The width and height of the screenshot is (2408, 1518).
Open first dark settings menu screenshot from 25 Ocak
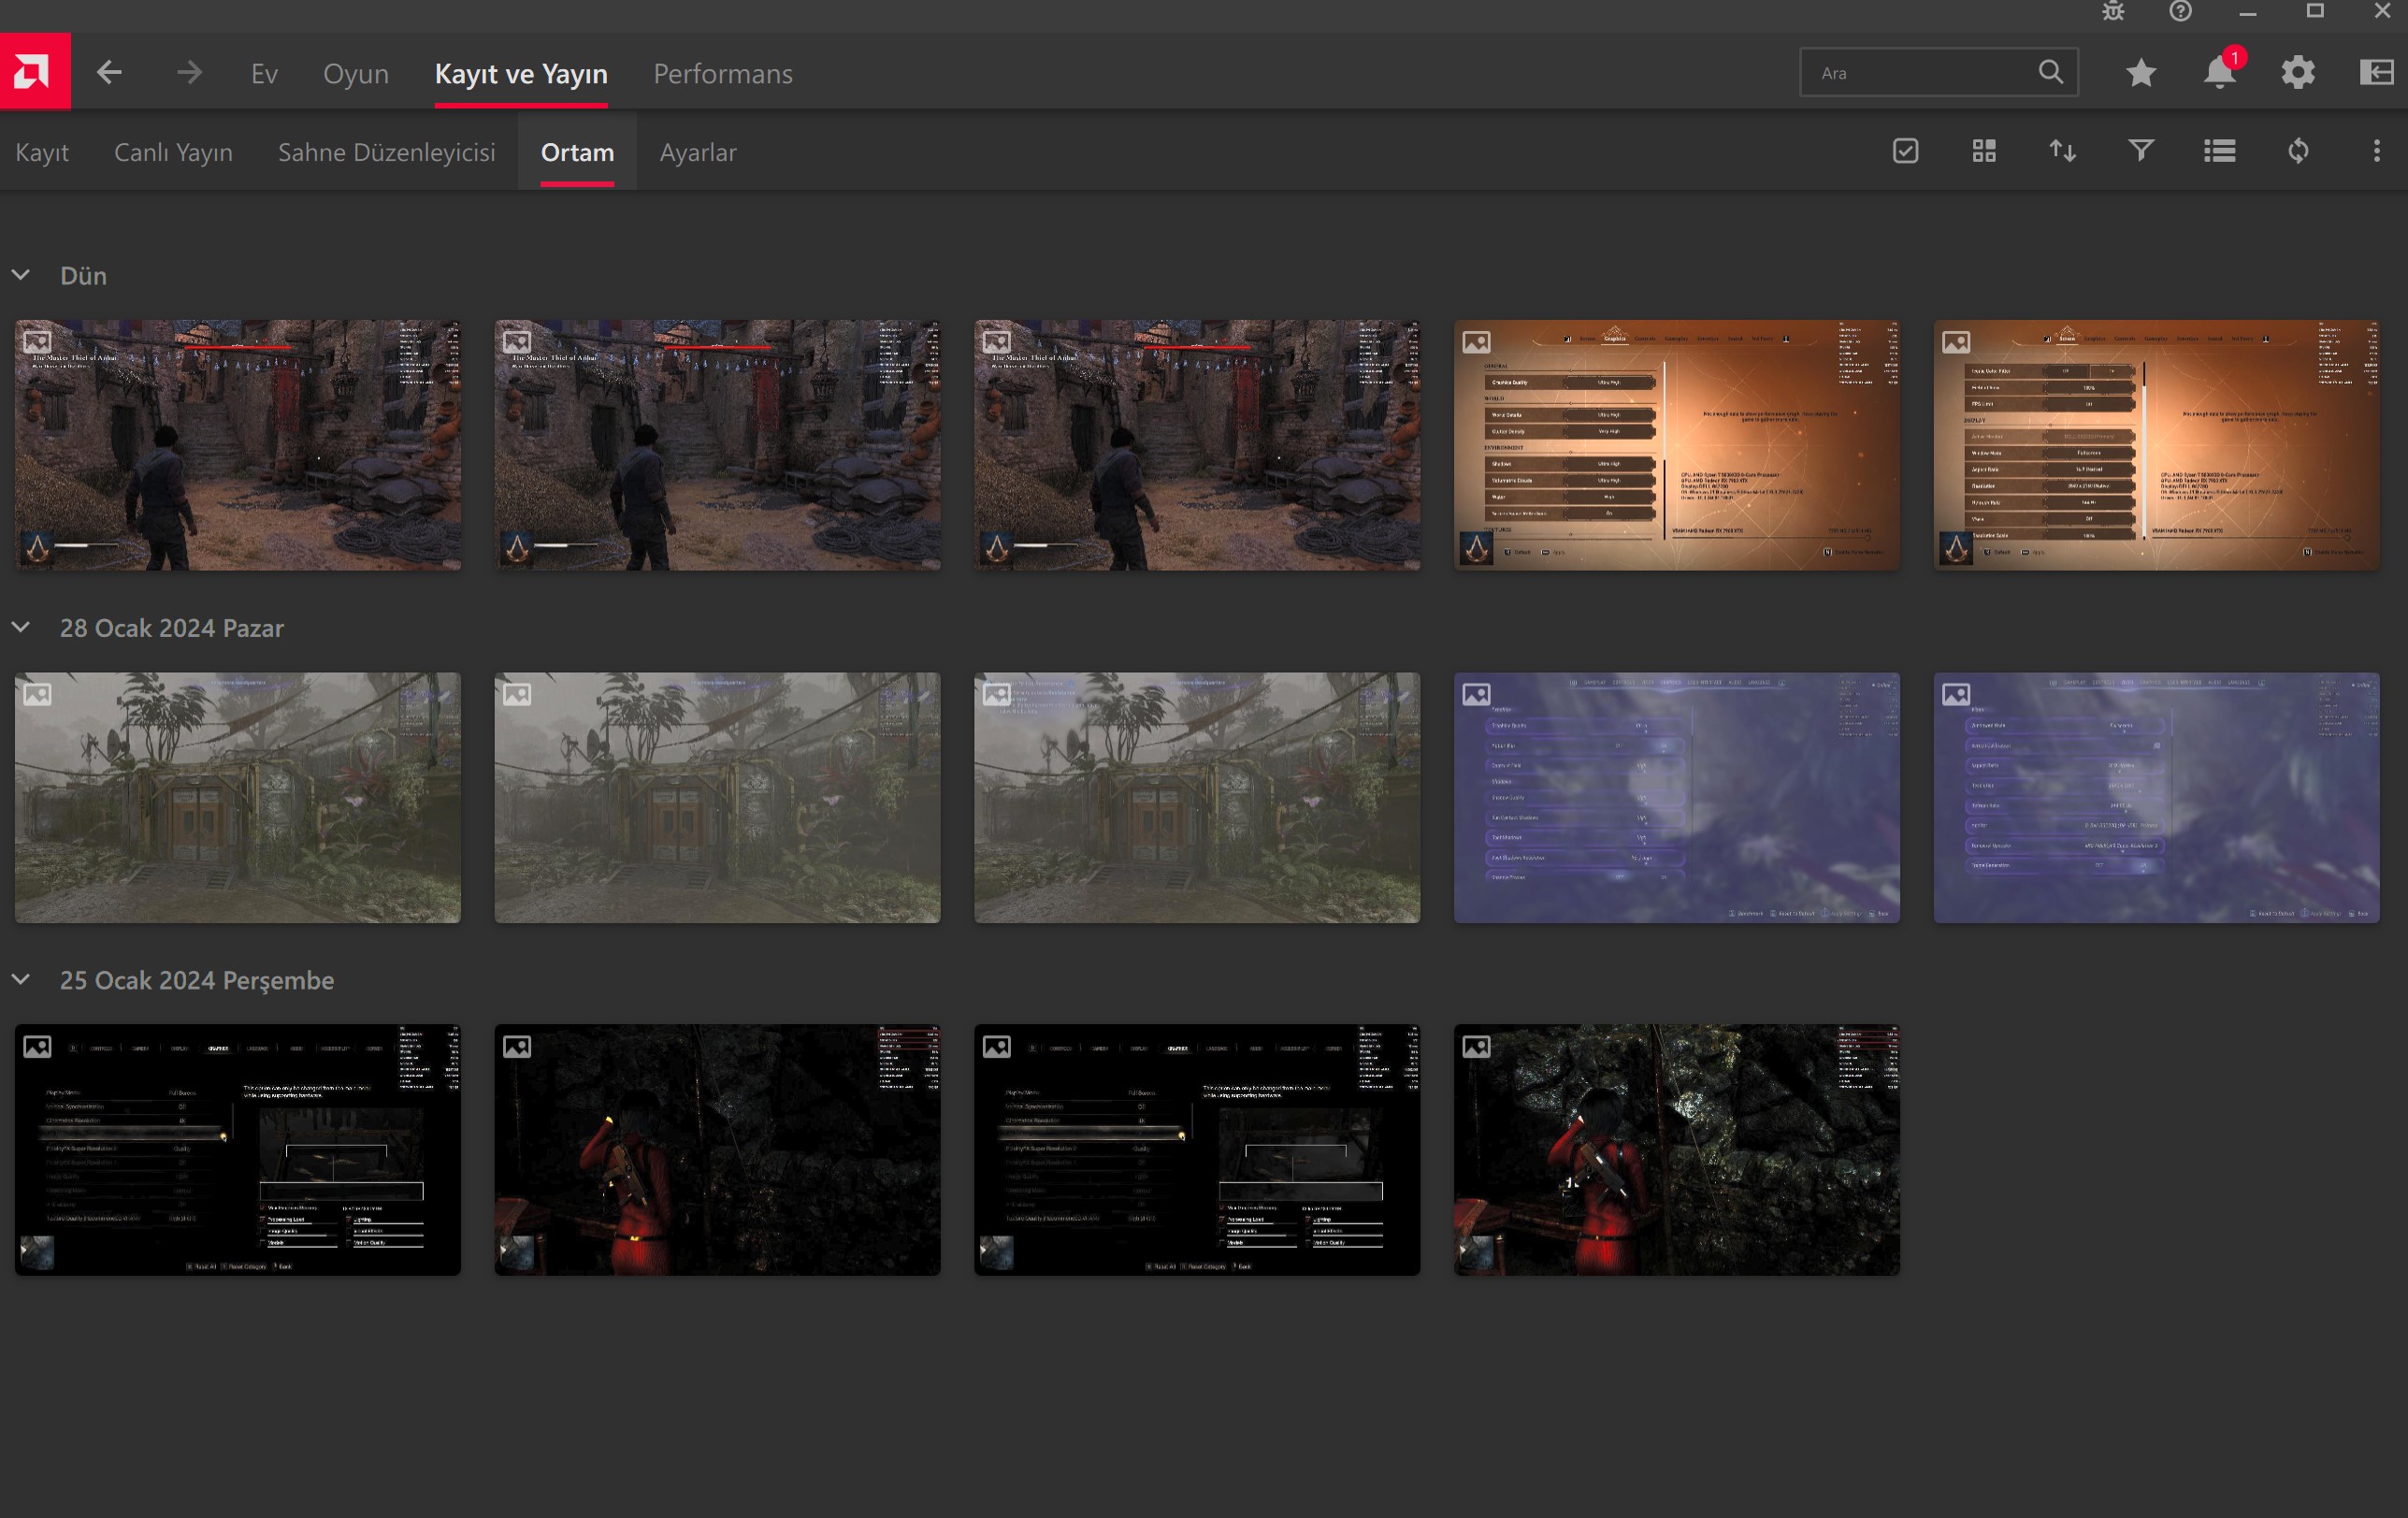coord(238,1149)
